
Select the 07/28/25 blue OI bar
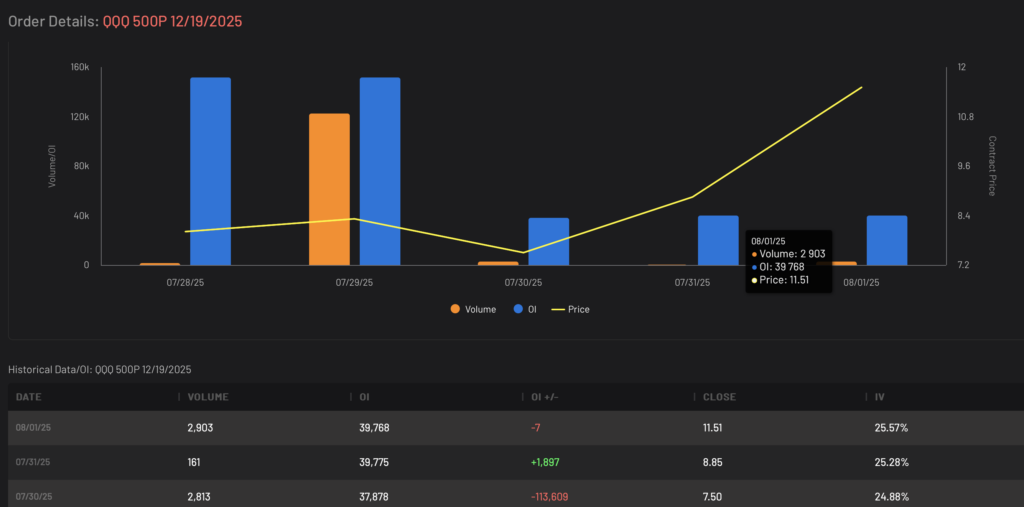[x=210, y=171]
